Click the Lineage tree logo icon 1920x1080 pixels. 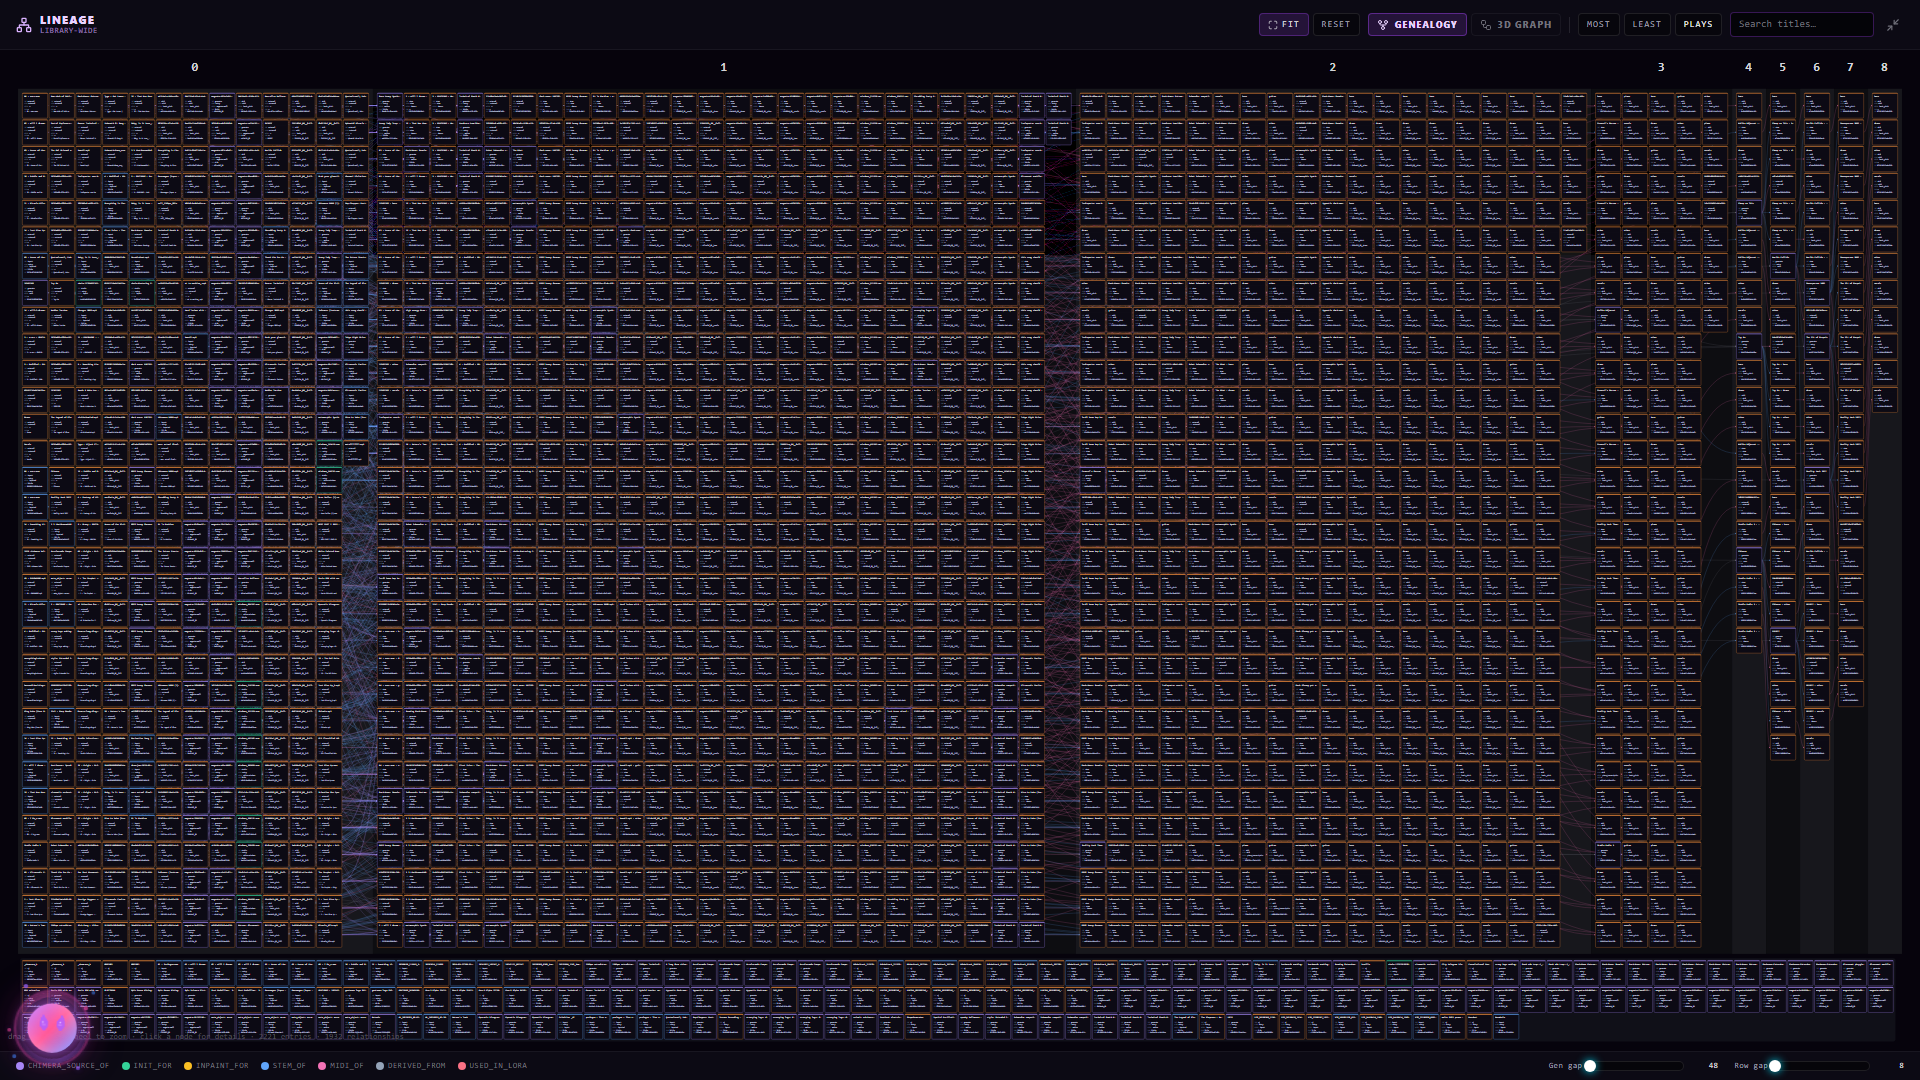24,25
